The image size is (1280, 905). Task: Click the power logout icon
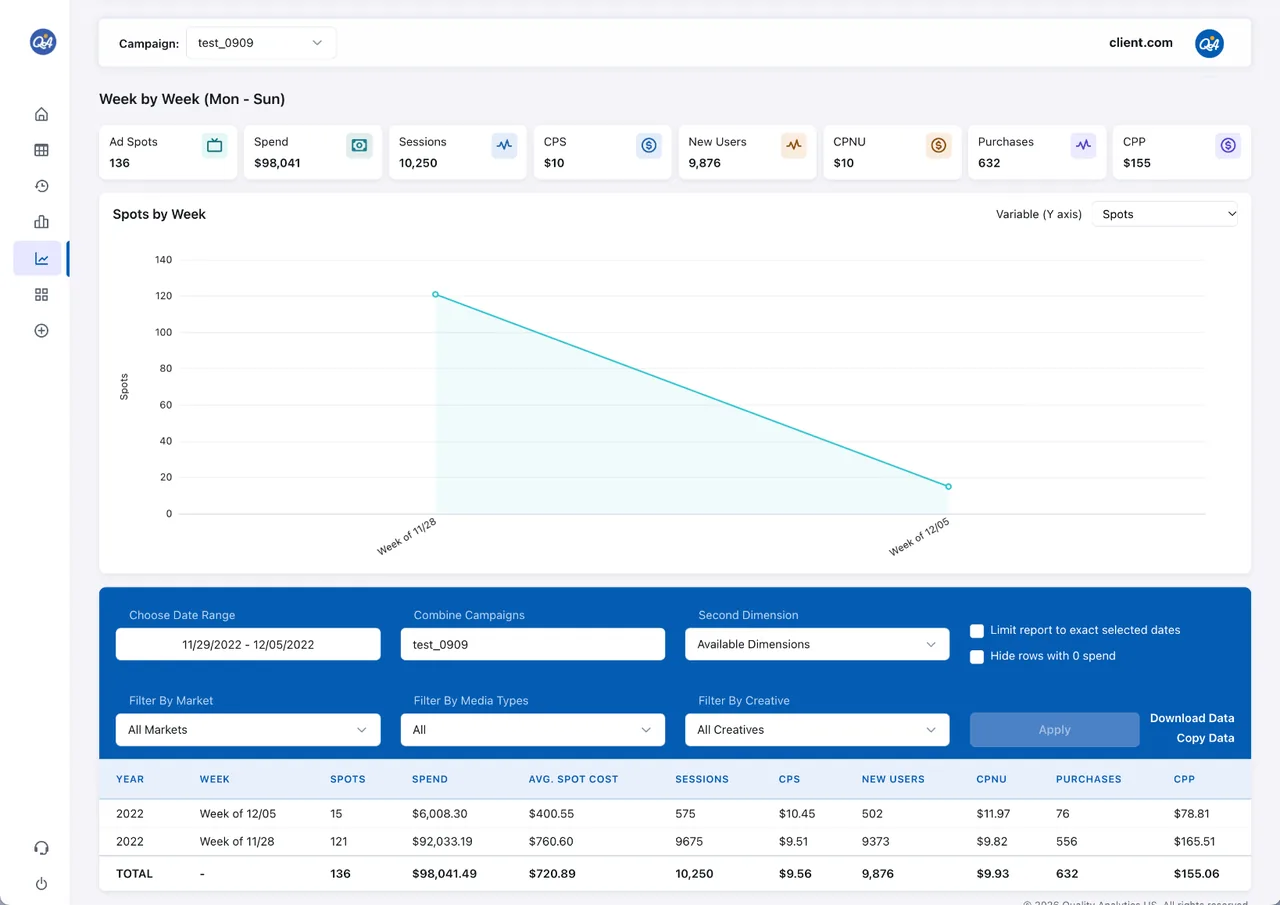(41, 884)
